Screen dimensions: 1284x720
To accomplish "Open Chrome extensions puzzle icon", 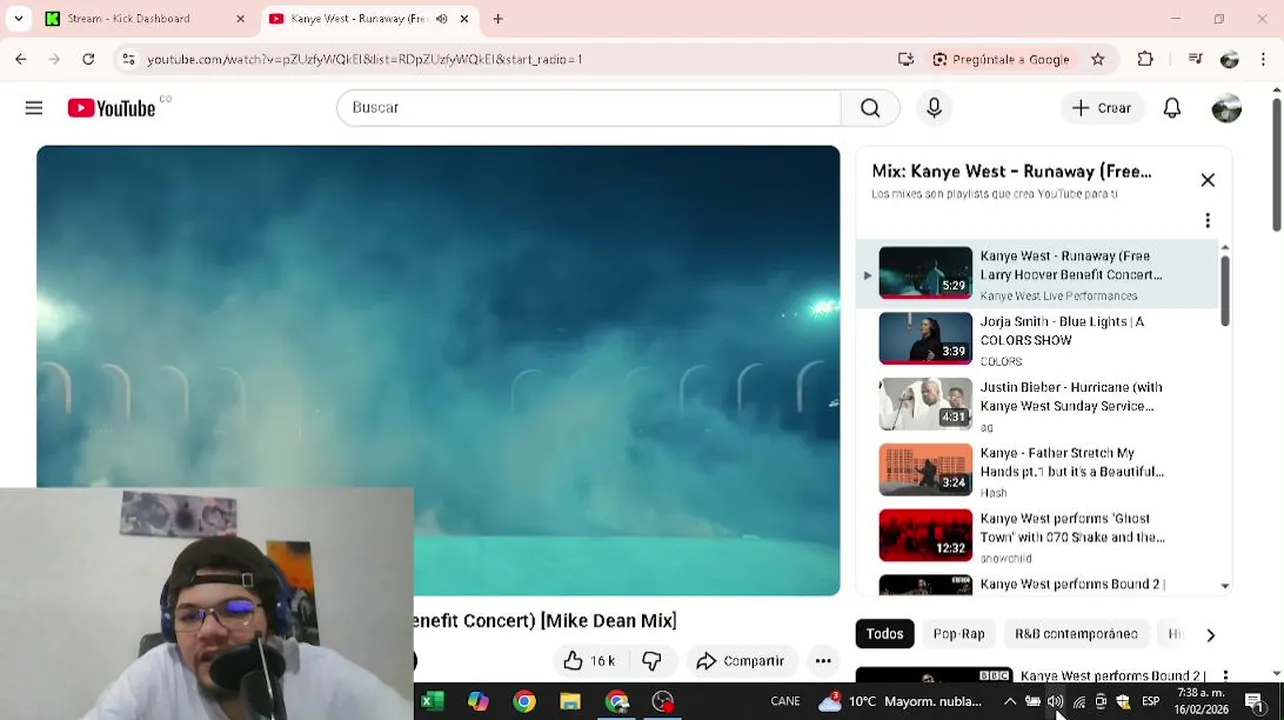I will point(1146,59).
